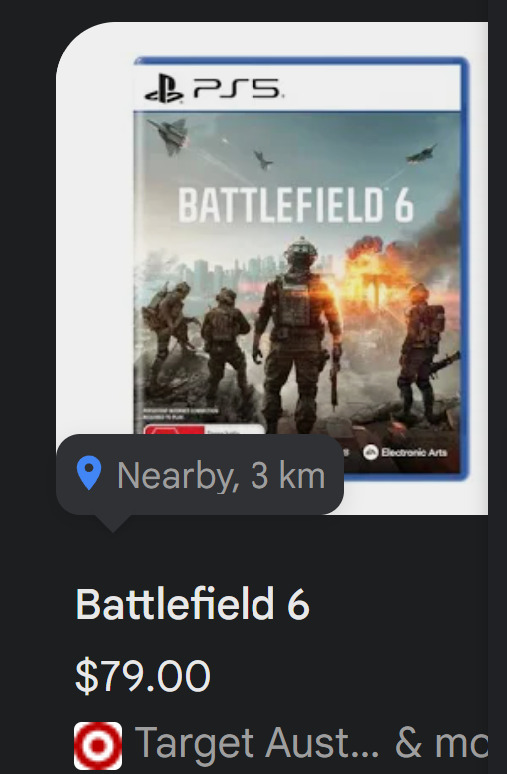
Task: Click the soldier holding a rocket launcher
Action: 427,348
